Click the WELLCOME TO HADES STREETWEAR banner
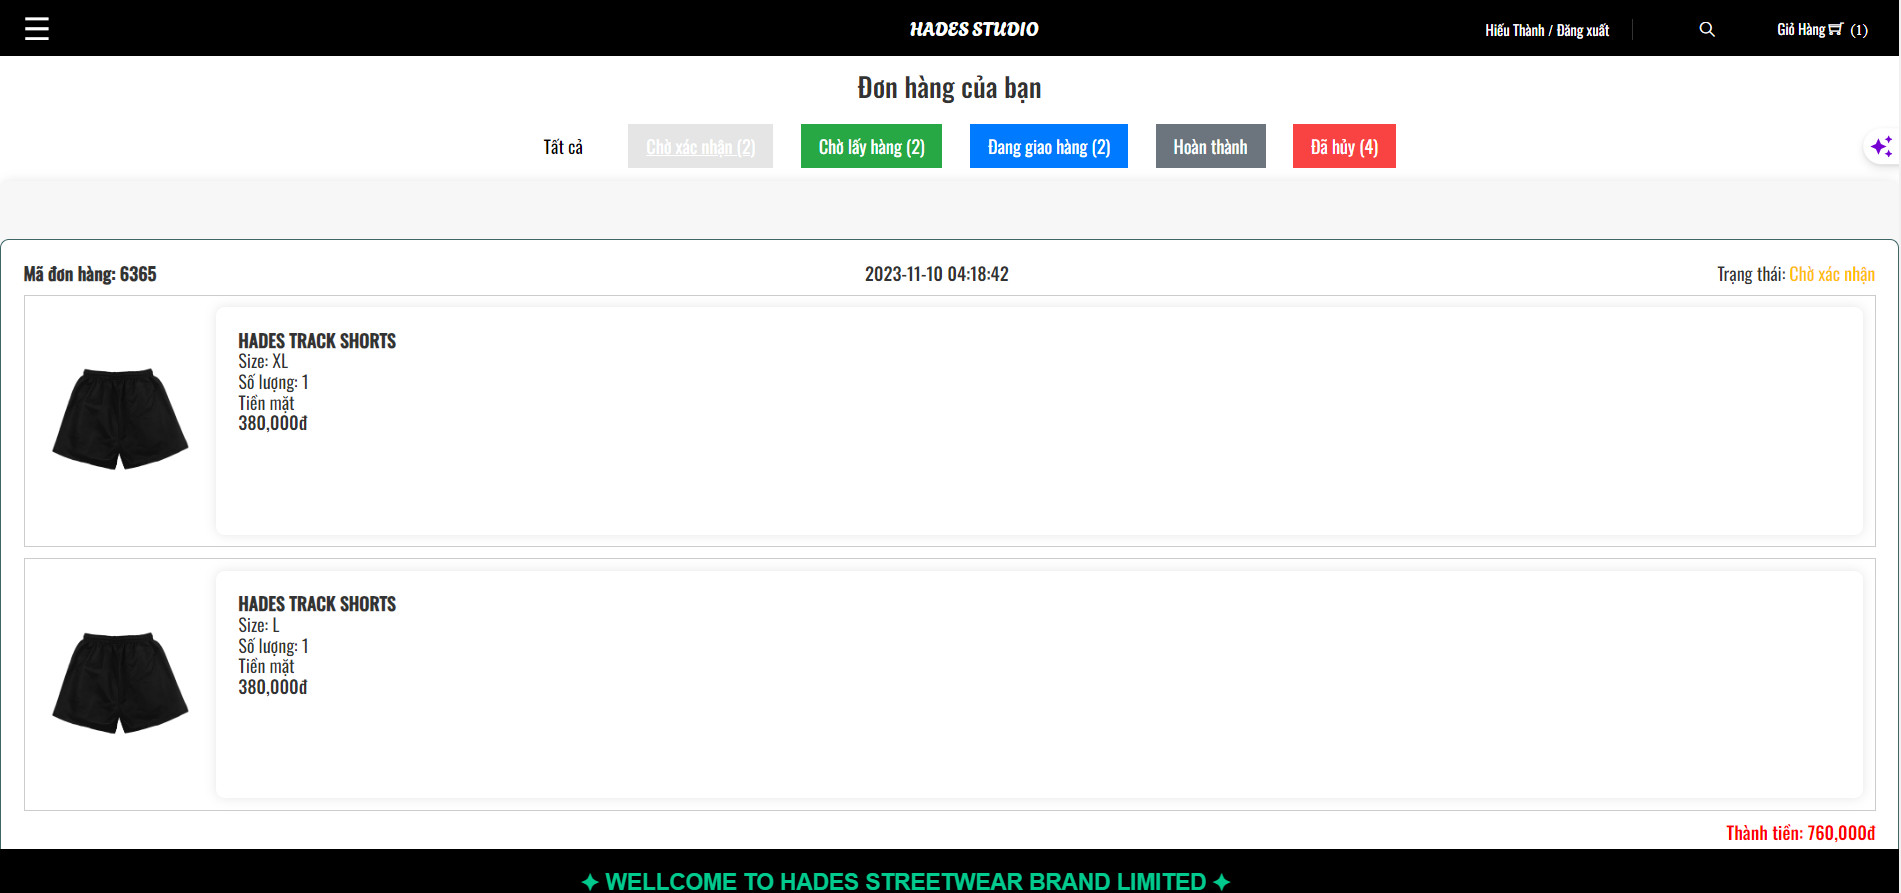Screen dimensions: 1901x893 (906, 881)
